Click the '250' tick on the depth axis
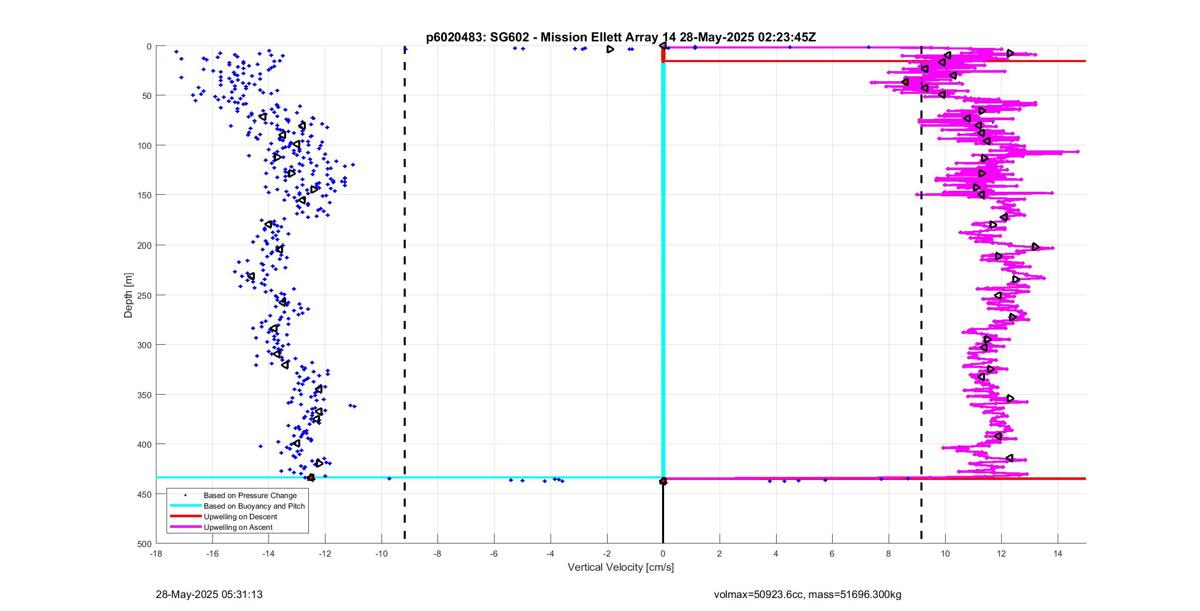The image size is (1200, 611). point(143,295)
